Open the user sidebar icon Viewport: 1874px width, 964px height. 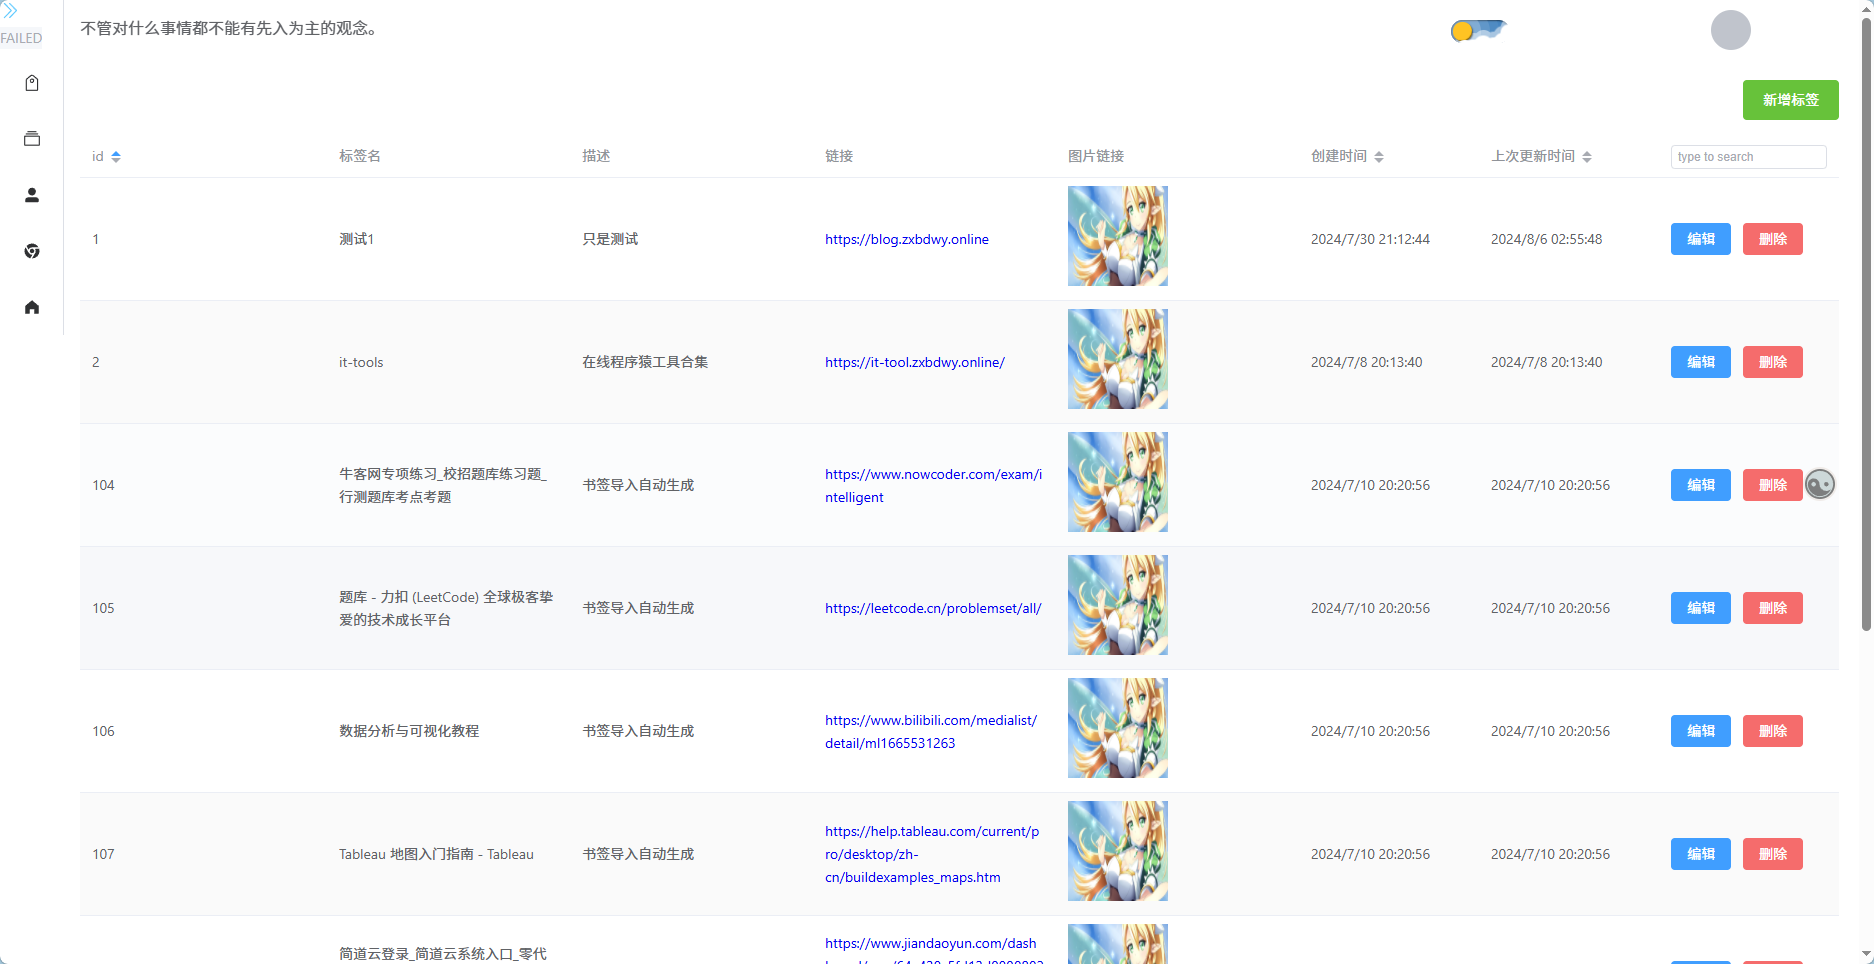(x=32, y=195)
